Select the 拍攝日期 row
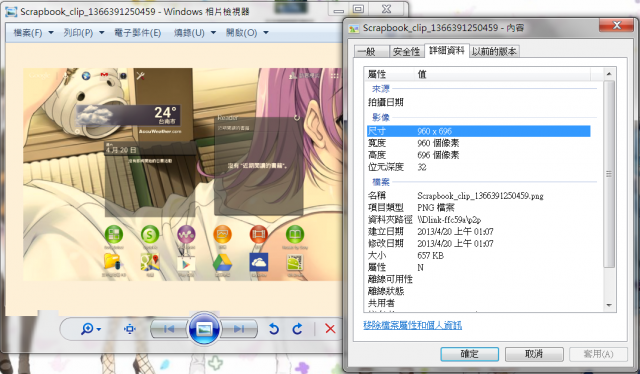The width and height of the screenshot is (640, 374). (x=478, y=102)
